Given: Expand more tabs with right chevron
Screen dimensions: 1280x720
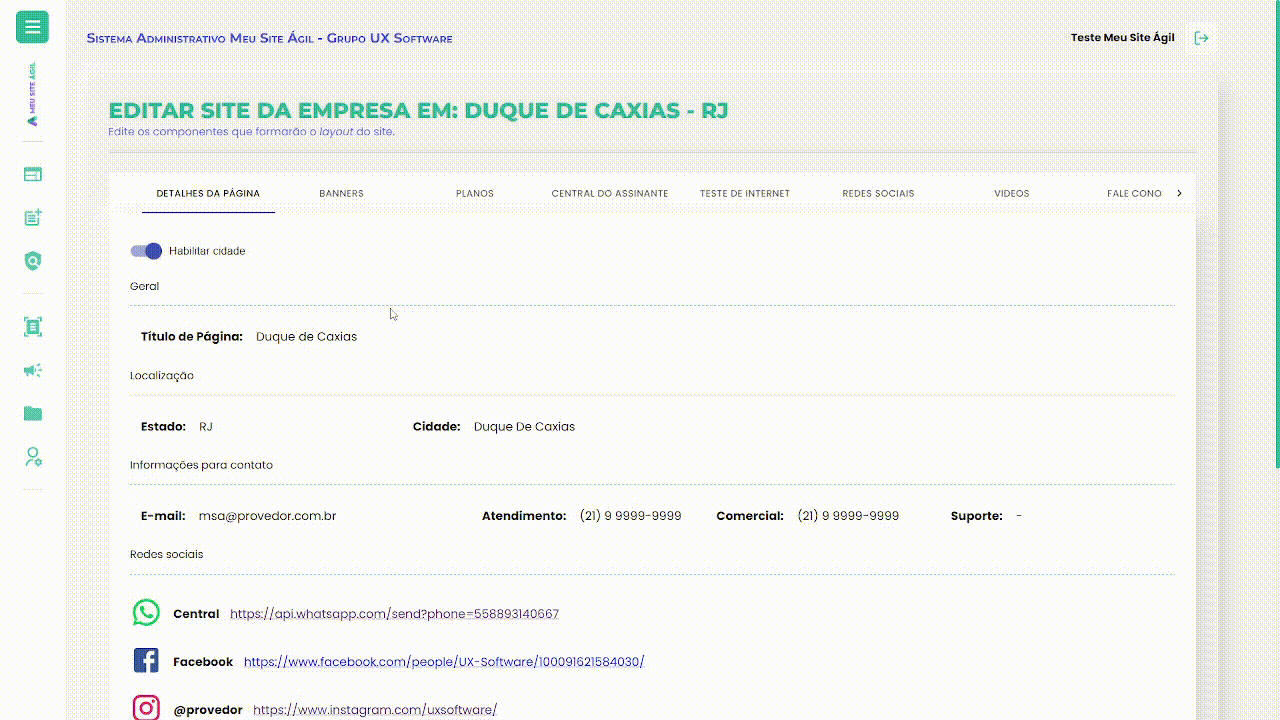Looking at the screenshot, I should 1179,193.
